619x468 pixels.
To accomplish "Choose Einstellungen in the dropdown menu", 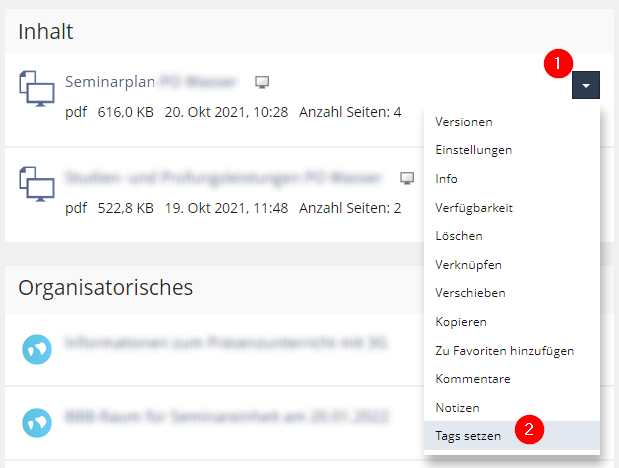I will tap(473, 150).
